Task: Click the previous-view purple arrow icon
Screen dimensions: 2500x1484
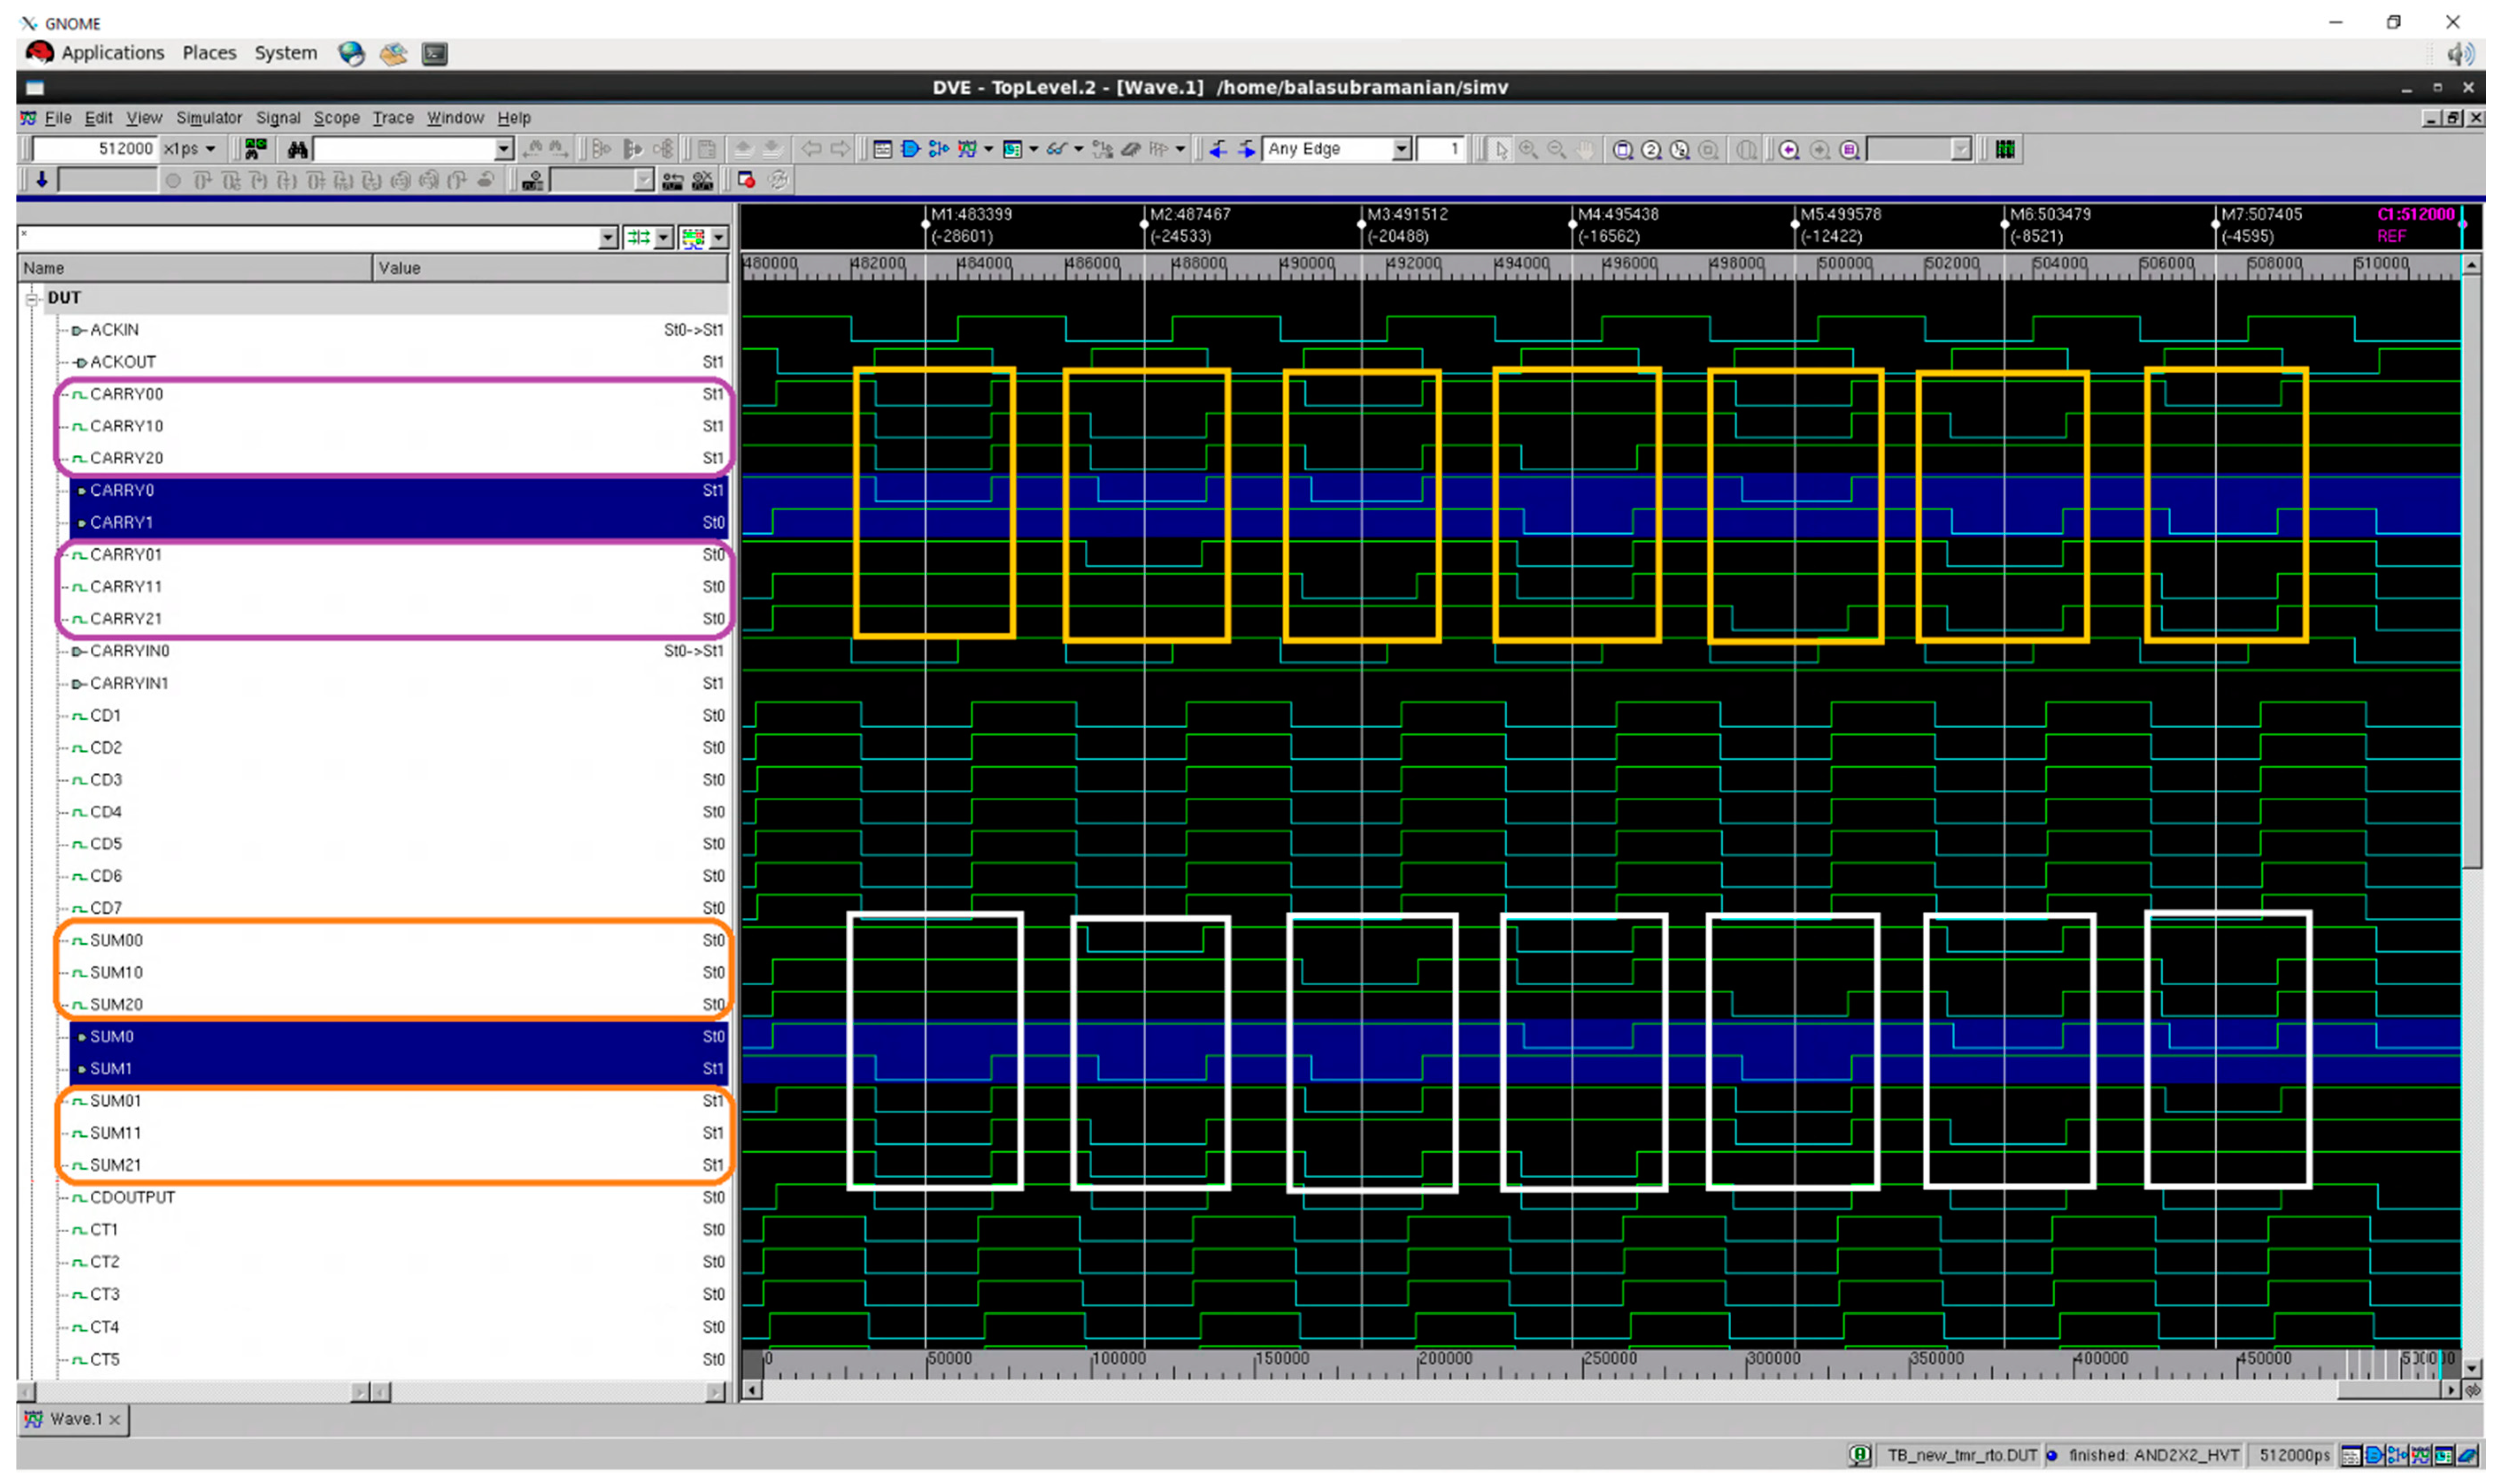Action: [x=1789, y=150]
